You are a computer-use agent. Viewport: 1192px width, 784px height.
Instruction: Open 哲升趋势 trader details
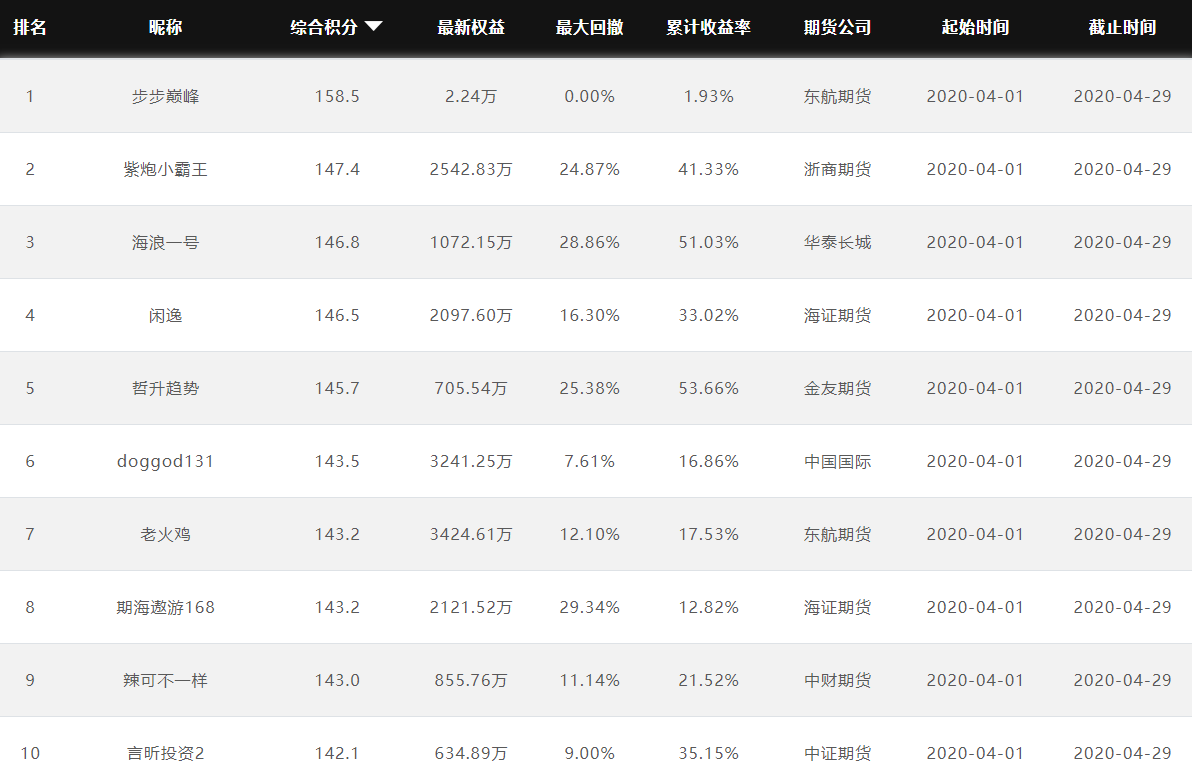(x=166, y=389)
